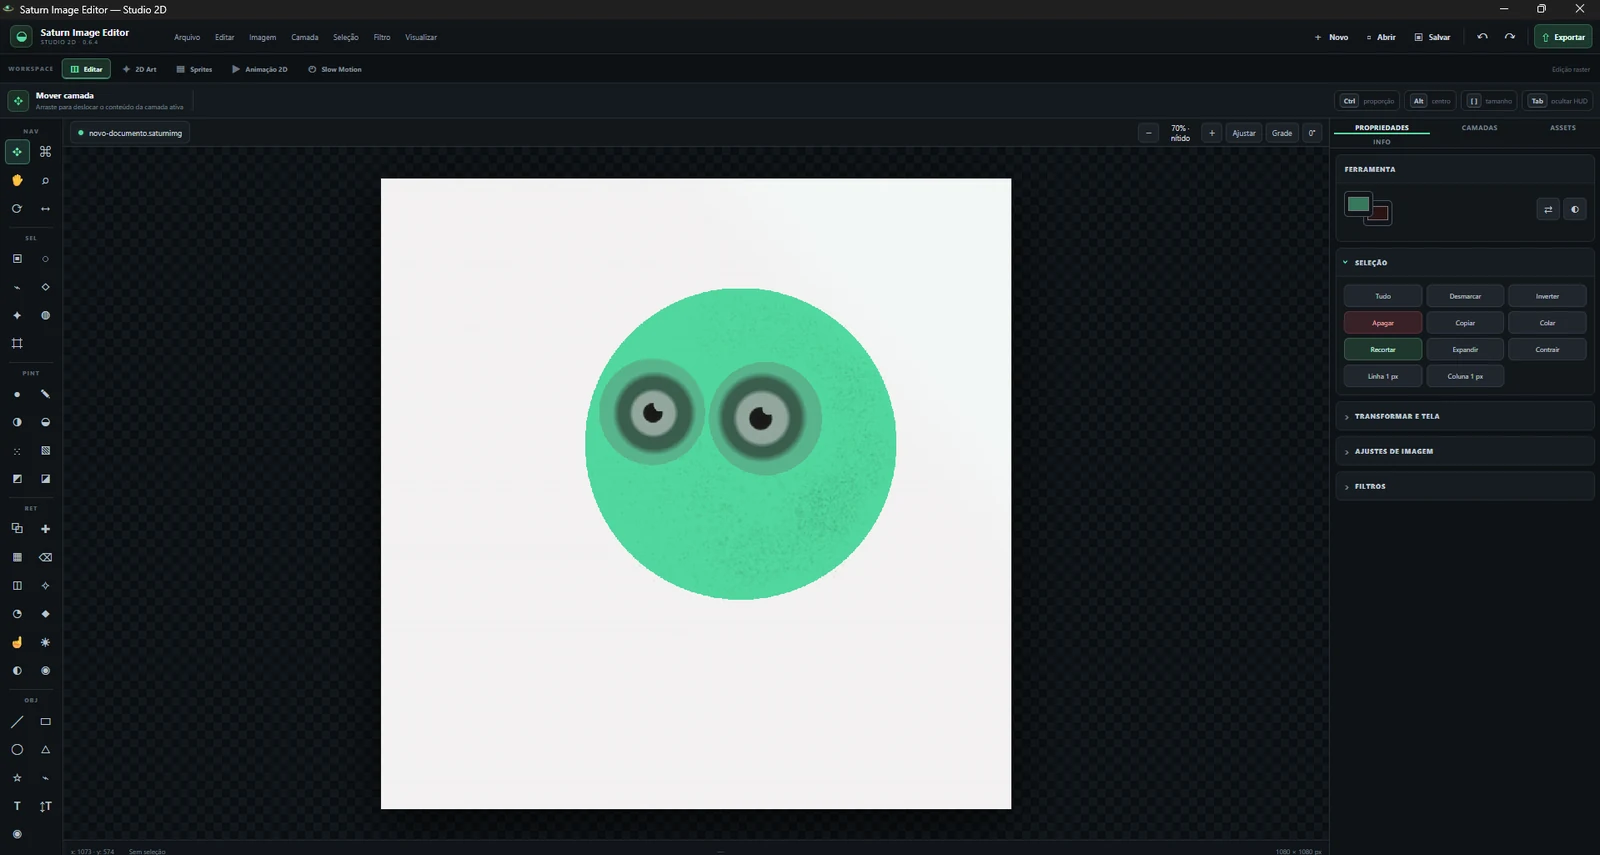Pick the pencil tool in the PINT group
The height and width of the screenshot is (855, 1600).
coord(45,394)
